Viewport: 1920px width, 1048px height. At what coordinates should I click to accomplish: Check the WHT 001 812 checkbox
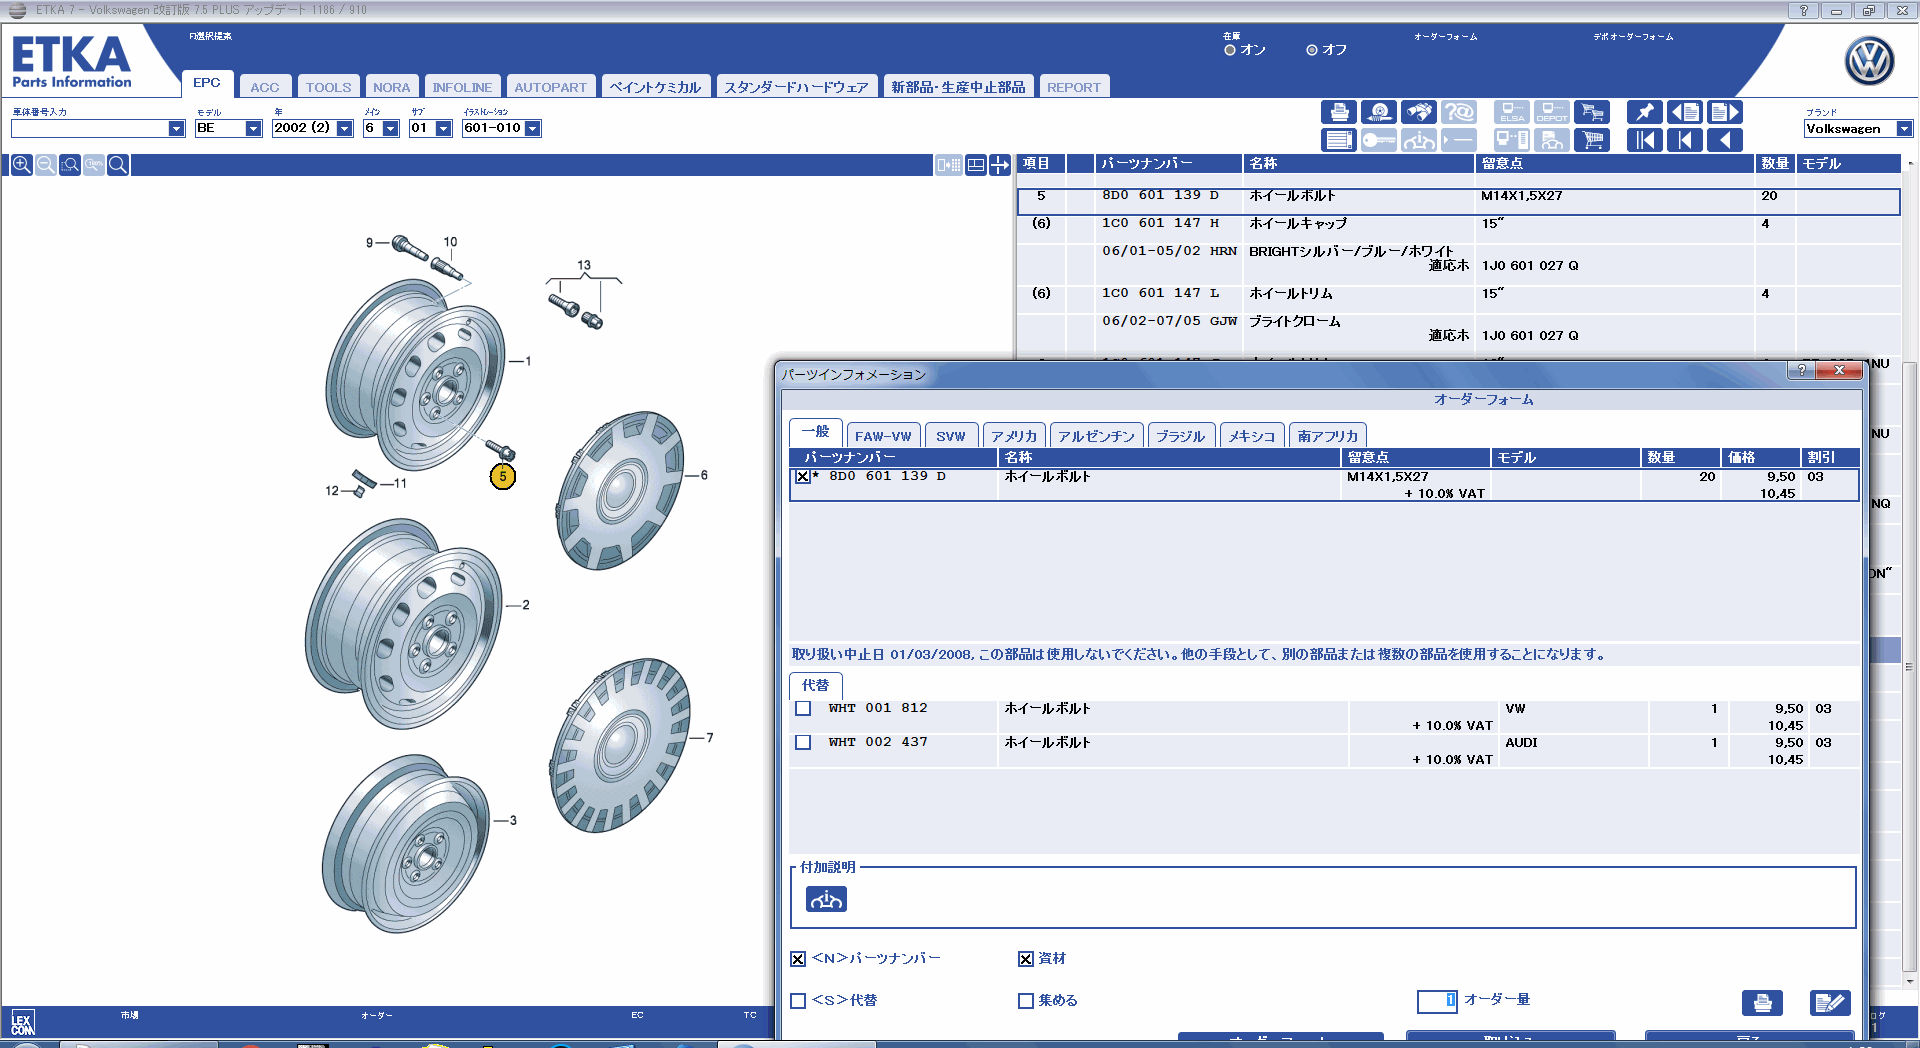click(803, 708)
